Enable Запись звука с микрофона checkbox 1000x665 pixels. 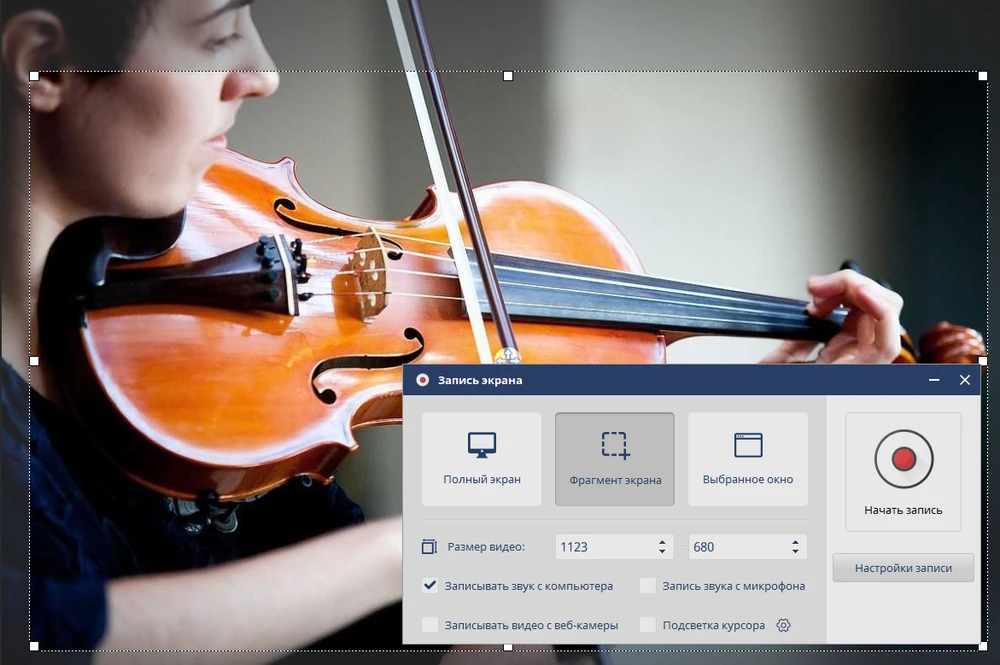pos(647,586)
